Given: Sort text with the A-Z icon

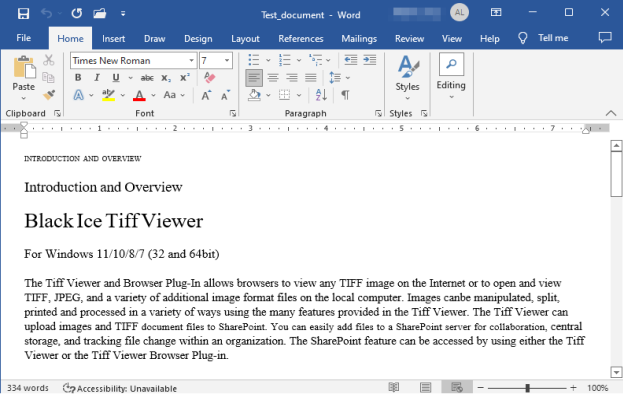Looking at the screenshot, I should (321, 95).
